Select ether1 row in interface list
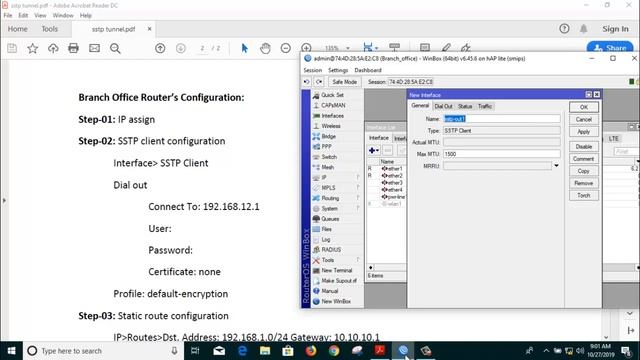 tap(387, 169)
